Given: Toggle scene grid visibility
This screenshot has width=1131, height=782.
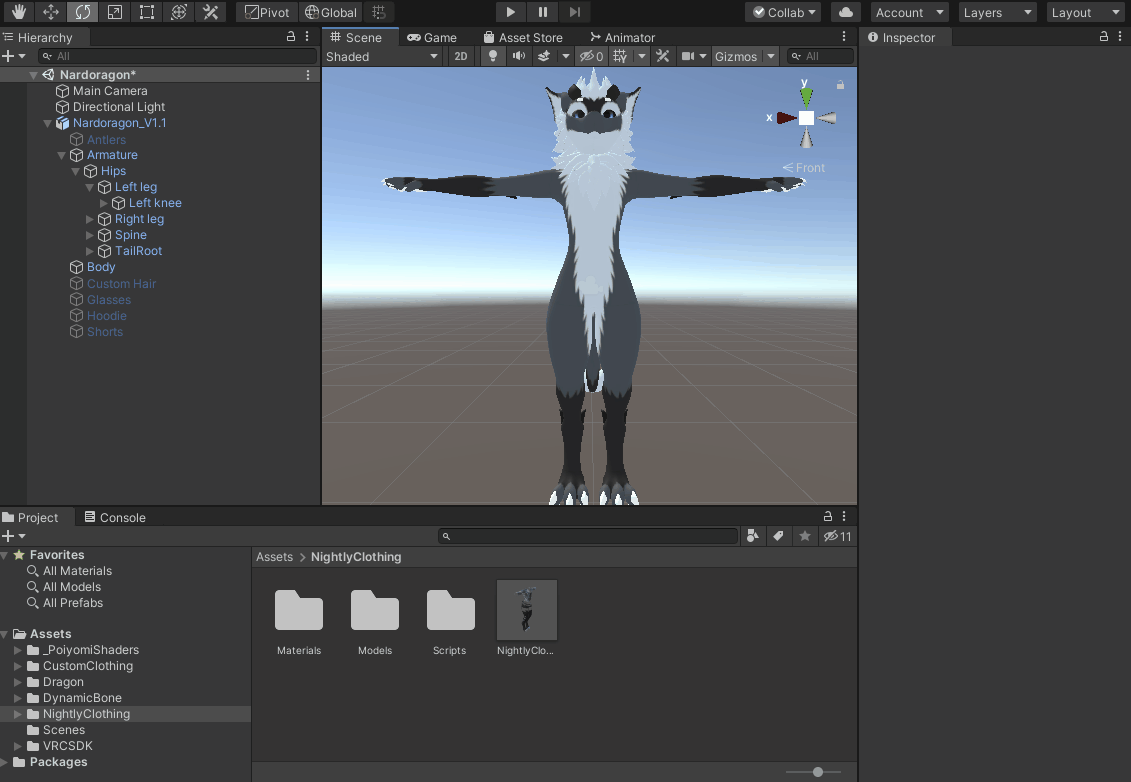Looking at the screenshot, I should [620, 56].
